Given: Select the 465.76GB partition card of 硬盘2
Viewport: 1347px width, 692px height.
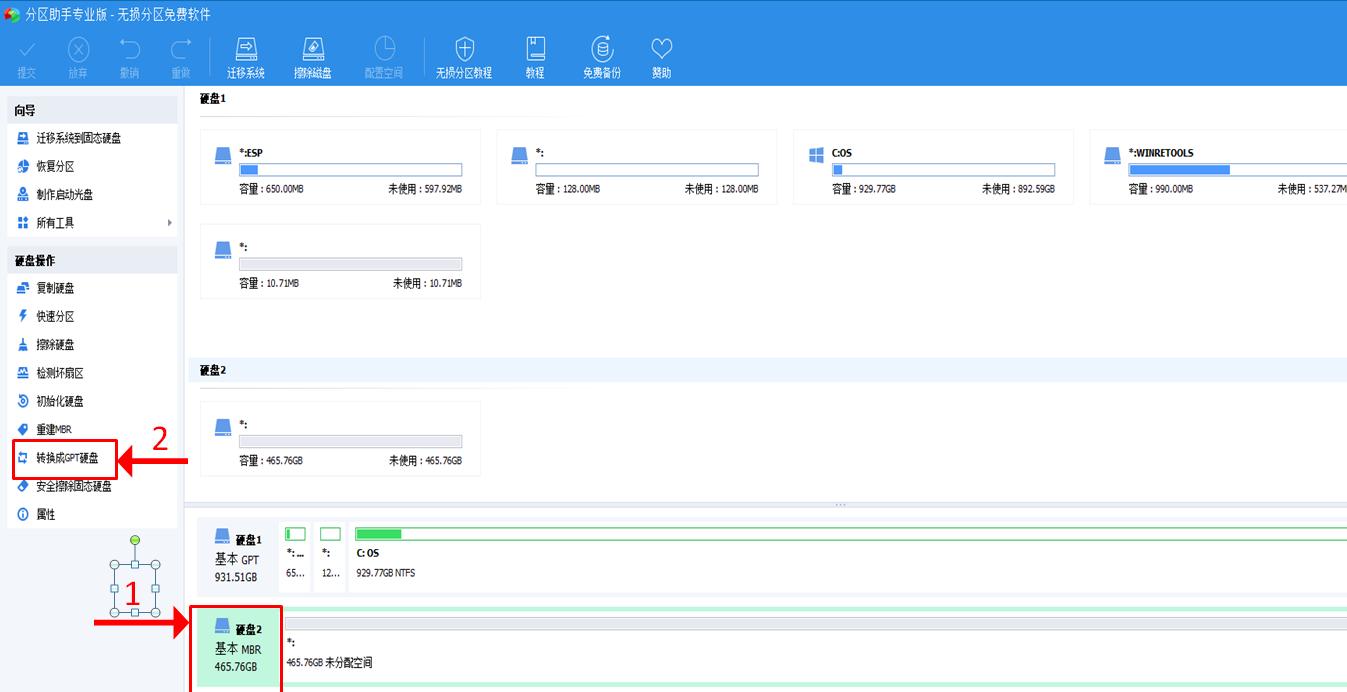Looking at the screenshot, I should coord(340,438).
